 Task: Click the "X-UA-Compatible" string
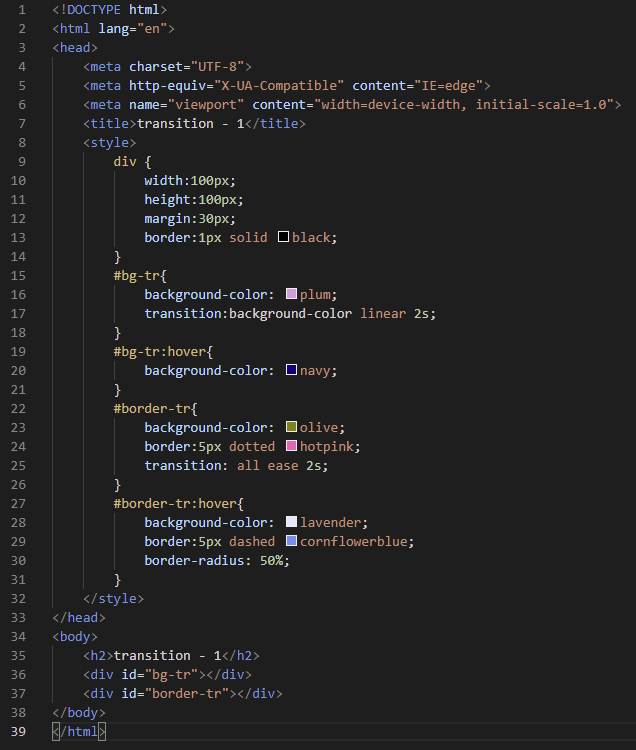279,86
